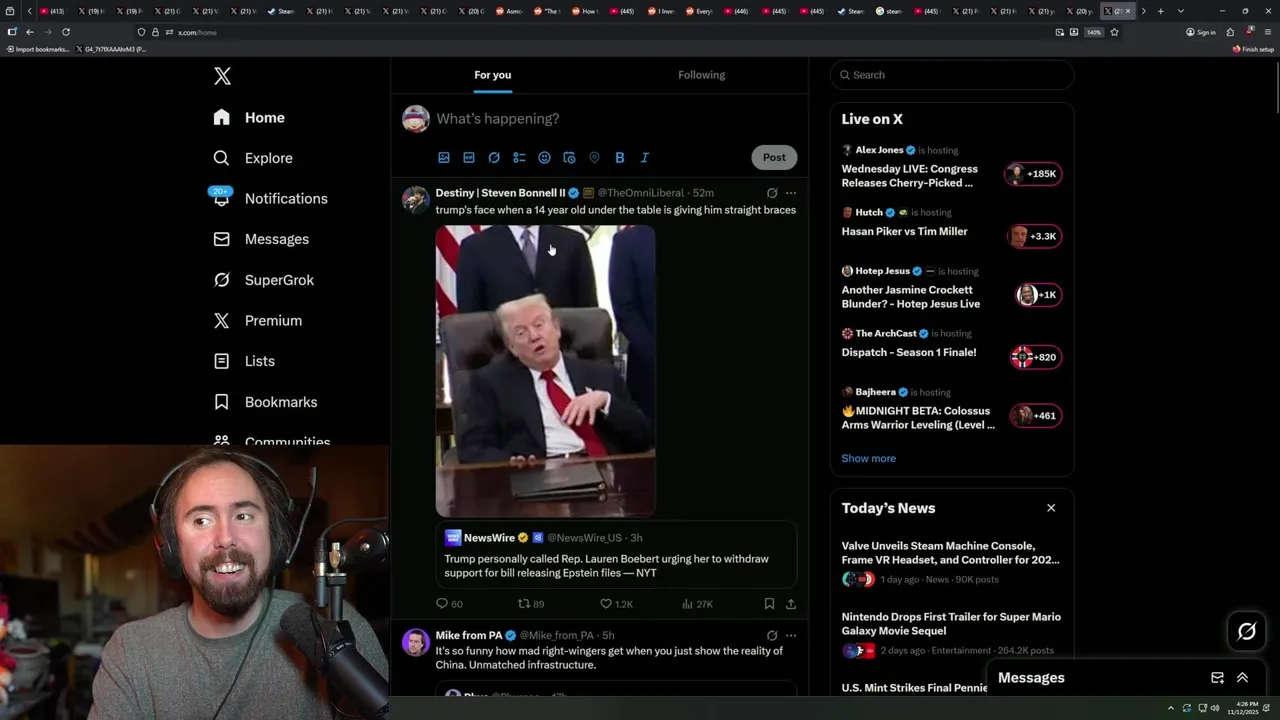
Task: Click Show more under Live on X
Action: coord(869,458)
